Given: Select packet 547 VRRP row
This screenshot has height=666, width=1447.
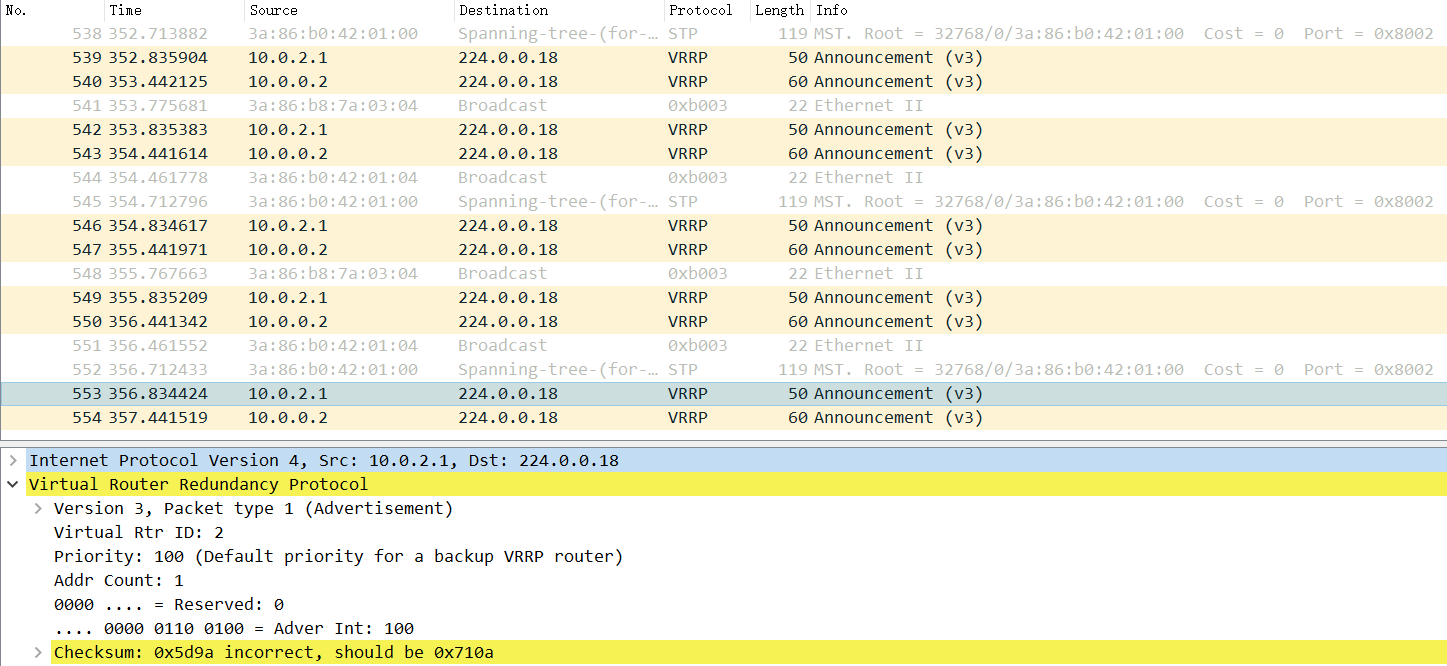Looking at the screenshot, I should (x=723, y=249).
